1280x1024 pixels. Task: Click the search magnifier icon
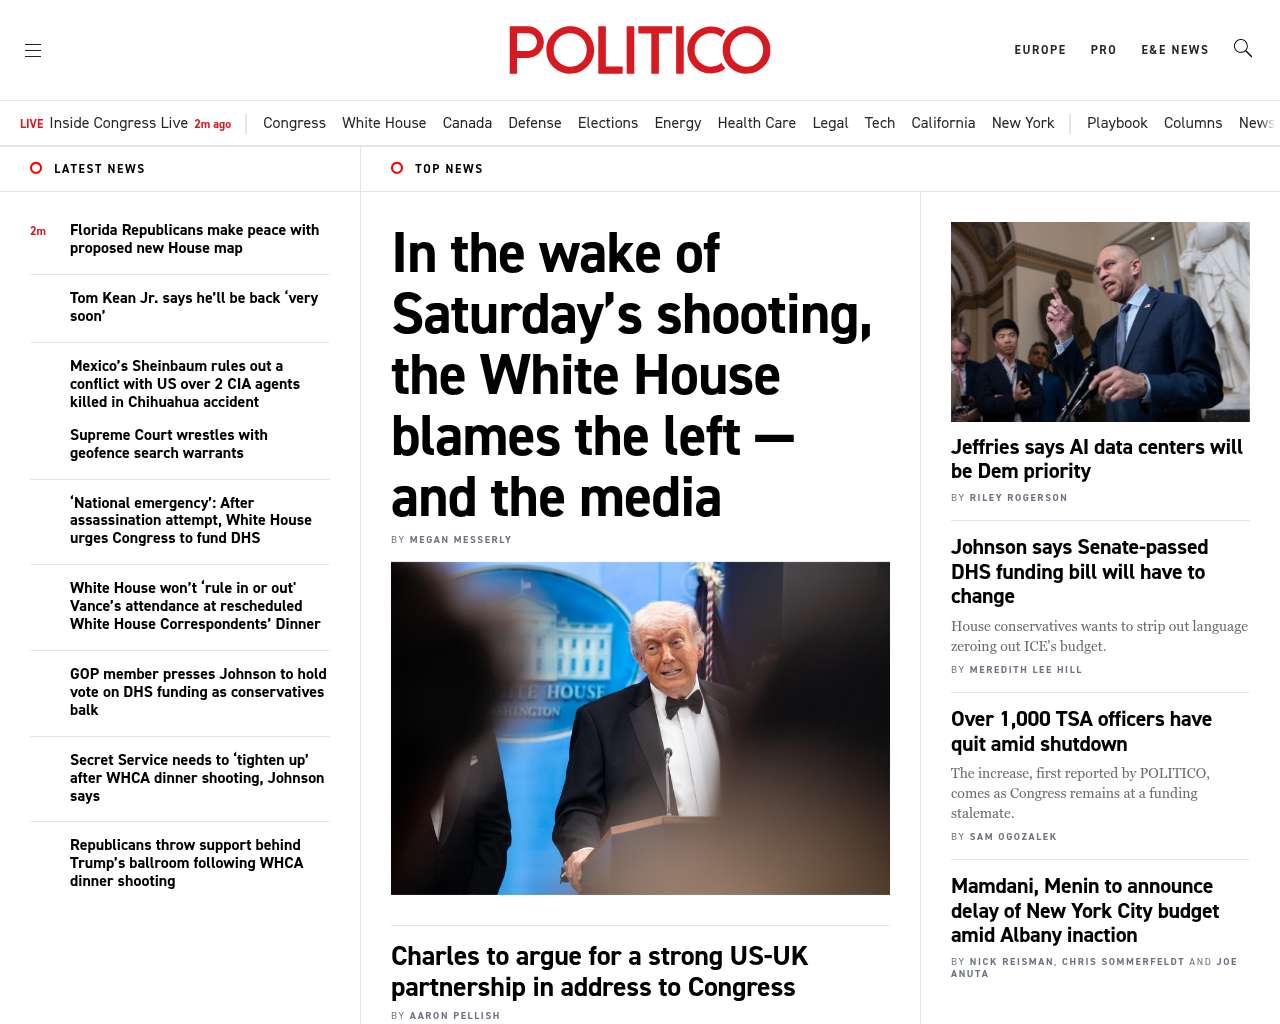[x=1242, y=48]
